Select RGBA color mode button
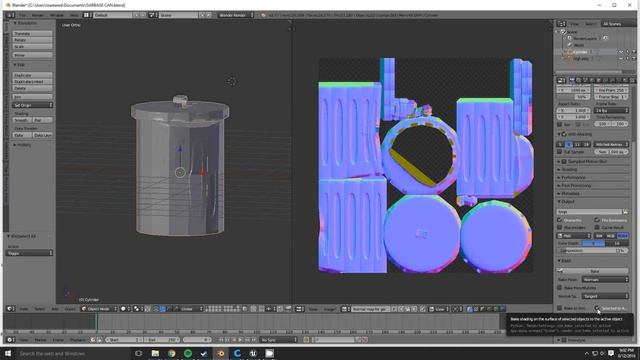The image size is (640, 360). pos(622,236)
